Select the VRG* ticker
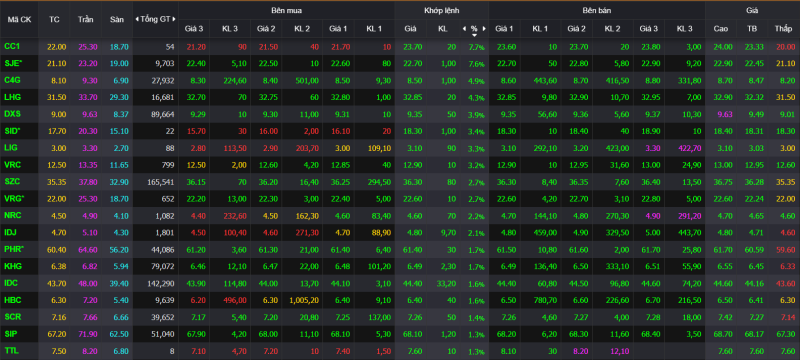The height and width of the screenshot is (360, 800). click(x=13, y=198)
